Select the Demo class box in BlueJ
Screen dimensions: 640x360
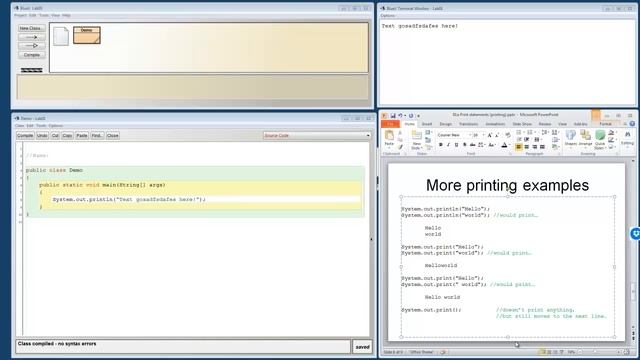[x=87, y=35]
